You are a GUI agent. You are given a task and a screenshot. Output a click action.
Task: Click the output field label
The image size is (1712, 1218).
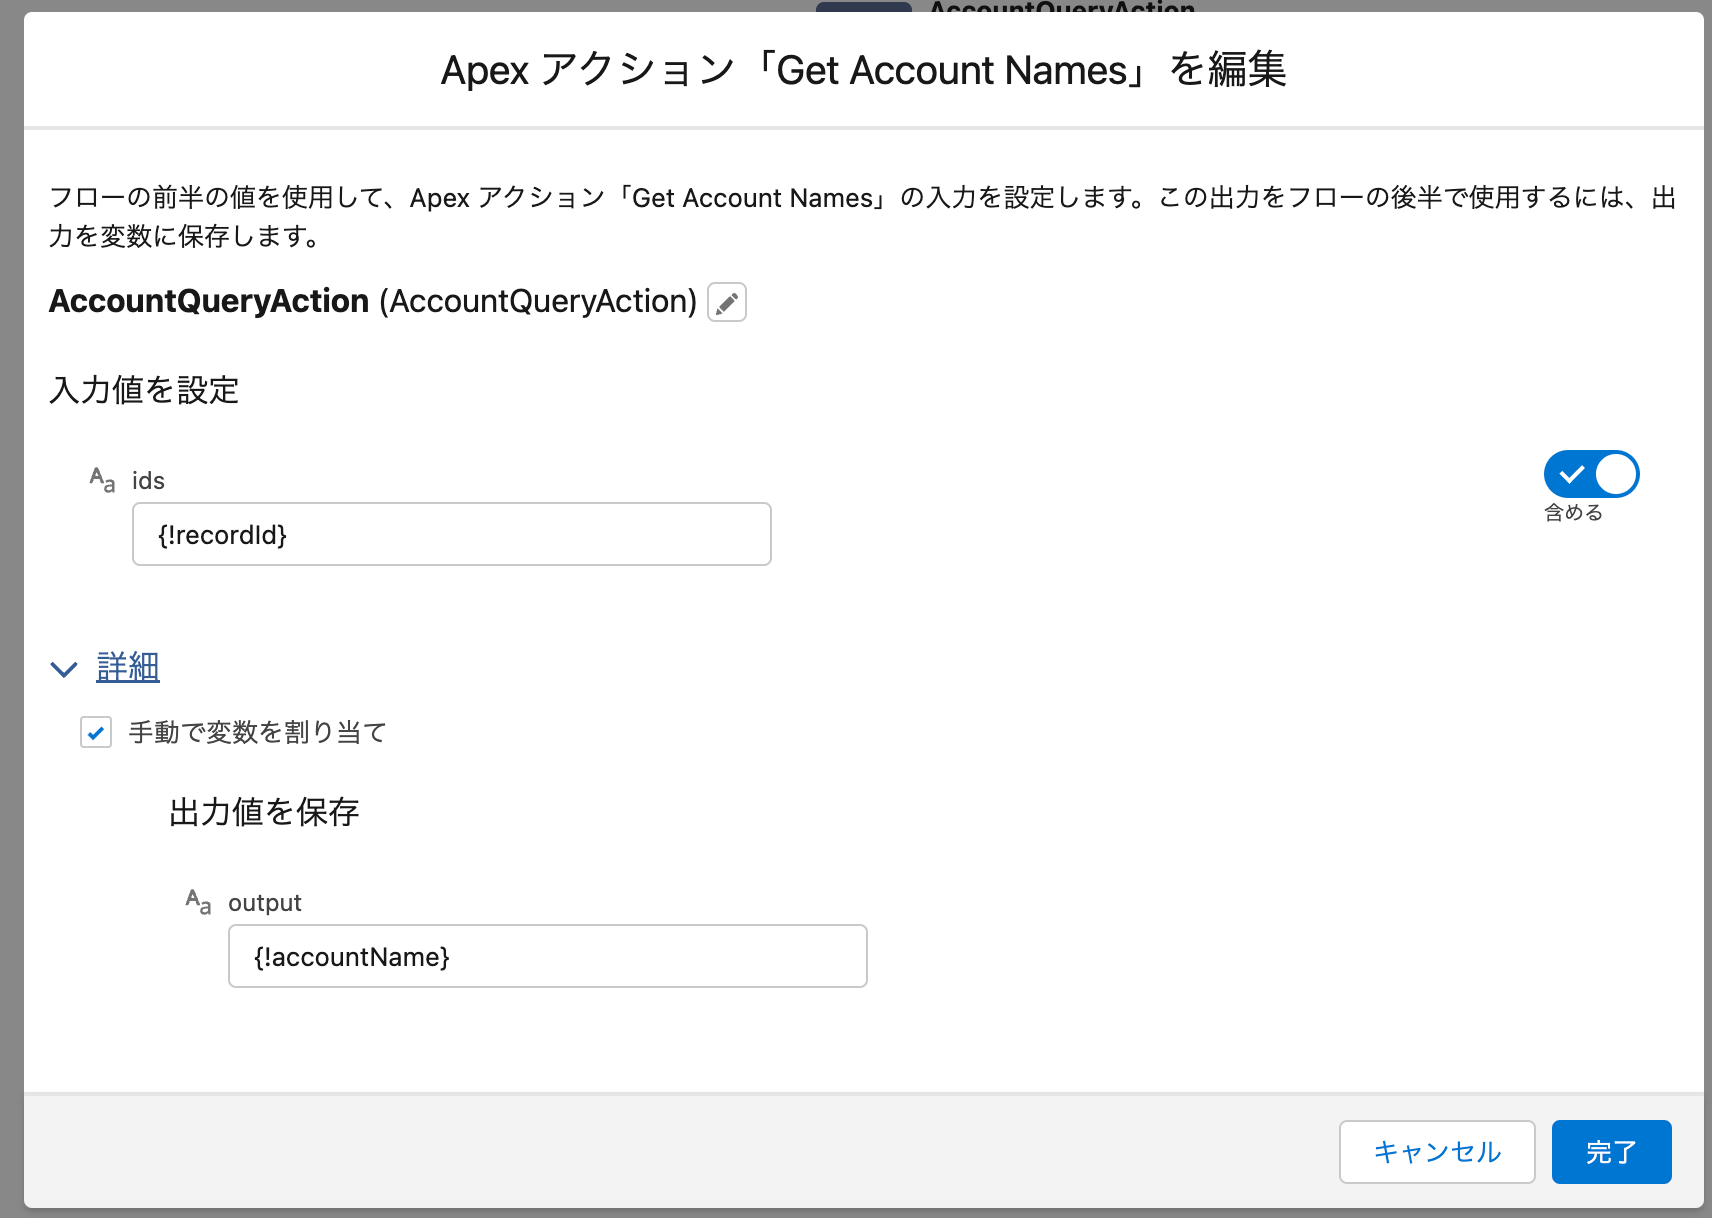point(265,903)
